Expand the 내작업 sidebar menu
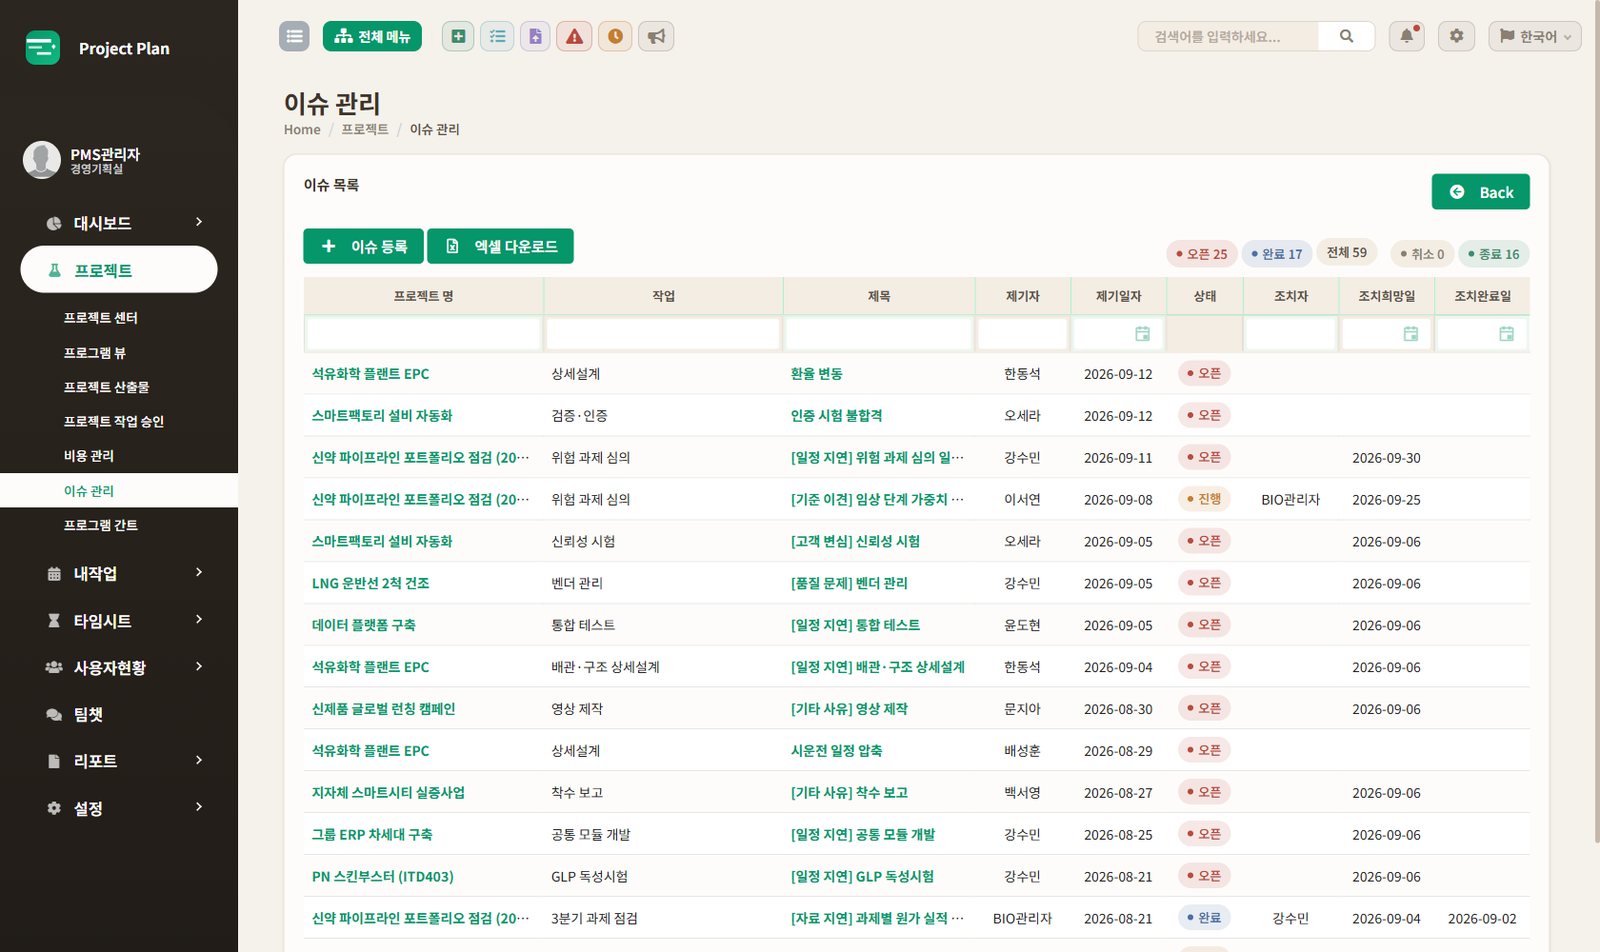The image size is (1600, 952). [119, 573]
